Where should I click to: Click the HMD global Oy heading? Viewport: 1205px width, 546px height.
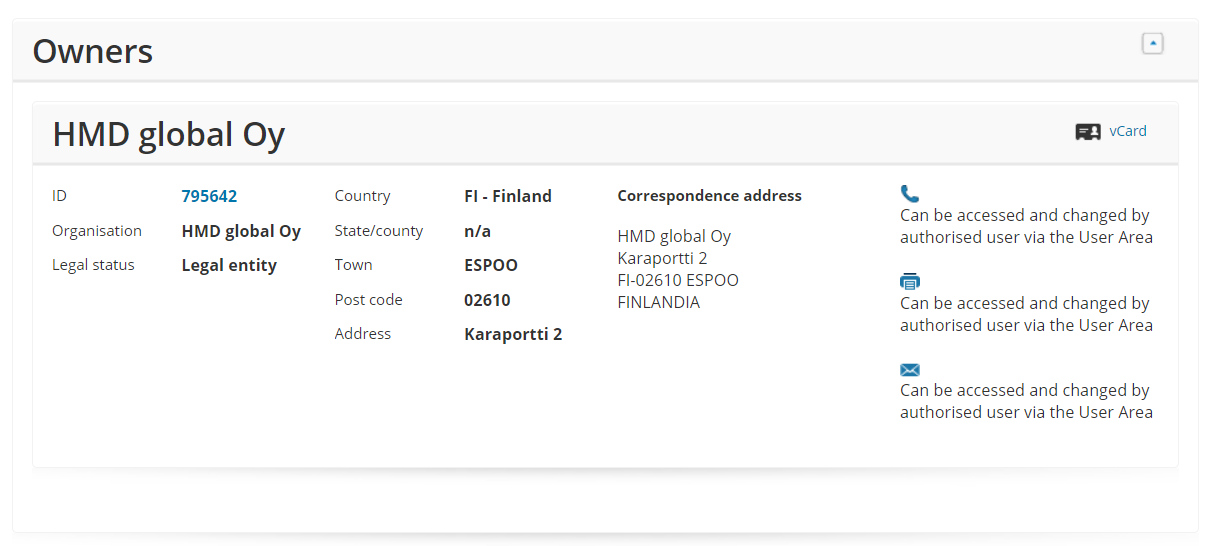click(x=169, y=134)
